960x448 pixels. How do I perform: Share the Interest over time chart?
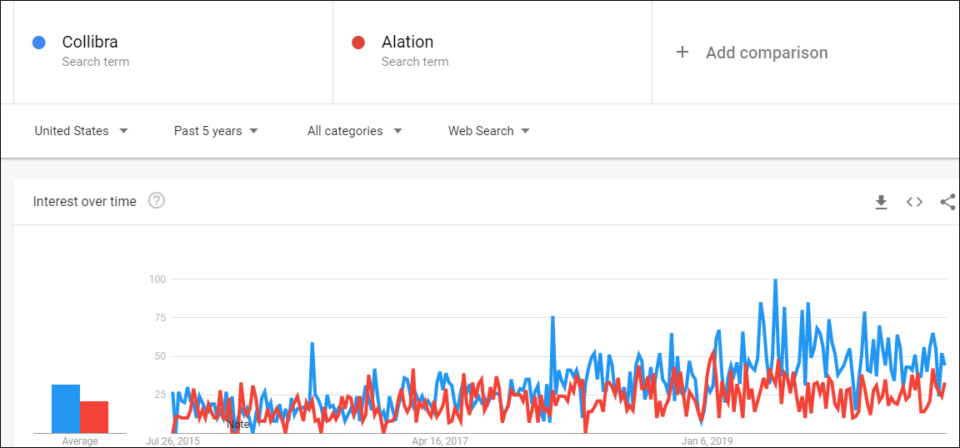(x=948, y=202)
